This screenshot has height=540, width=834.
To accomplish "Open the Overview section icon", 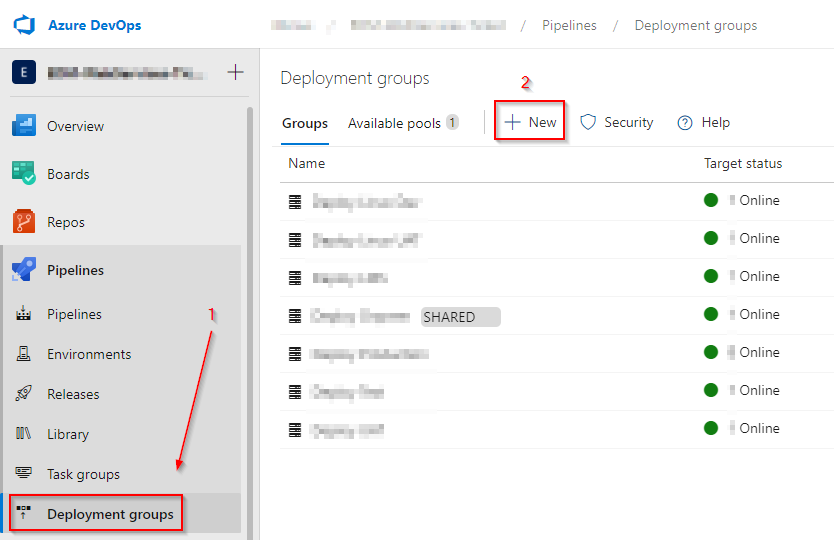I will point(24,126).
